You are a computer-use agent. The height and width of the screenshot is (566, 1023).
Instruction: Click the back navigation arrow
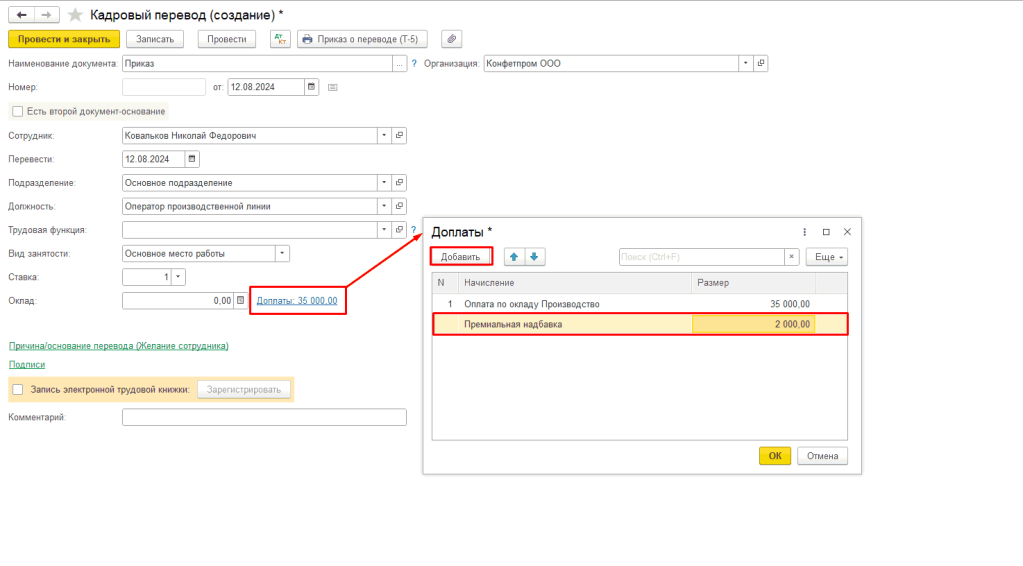point(21,15)
